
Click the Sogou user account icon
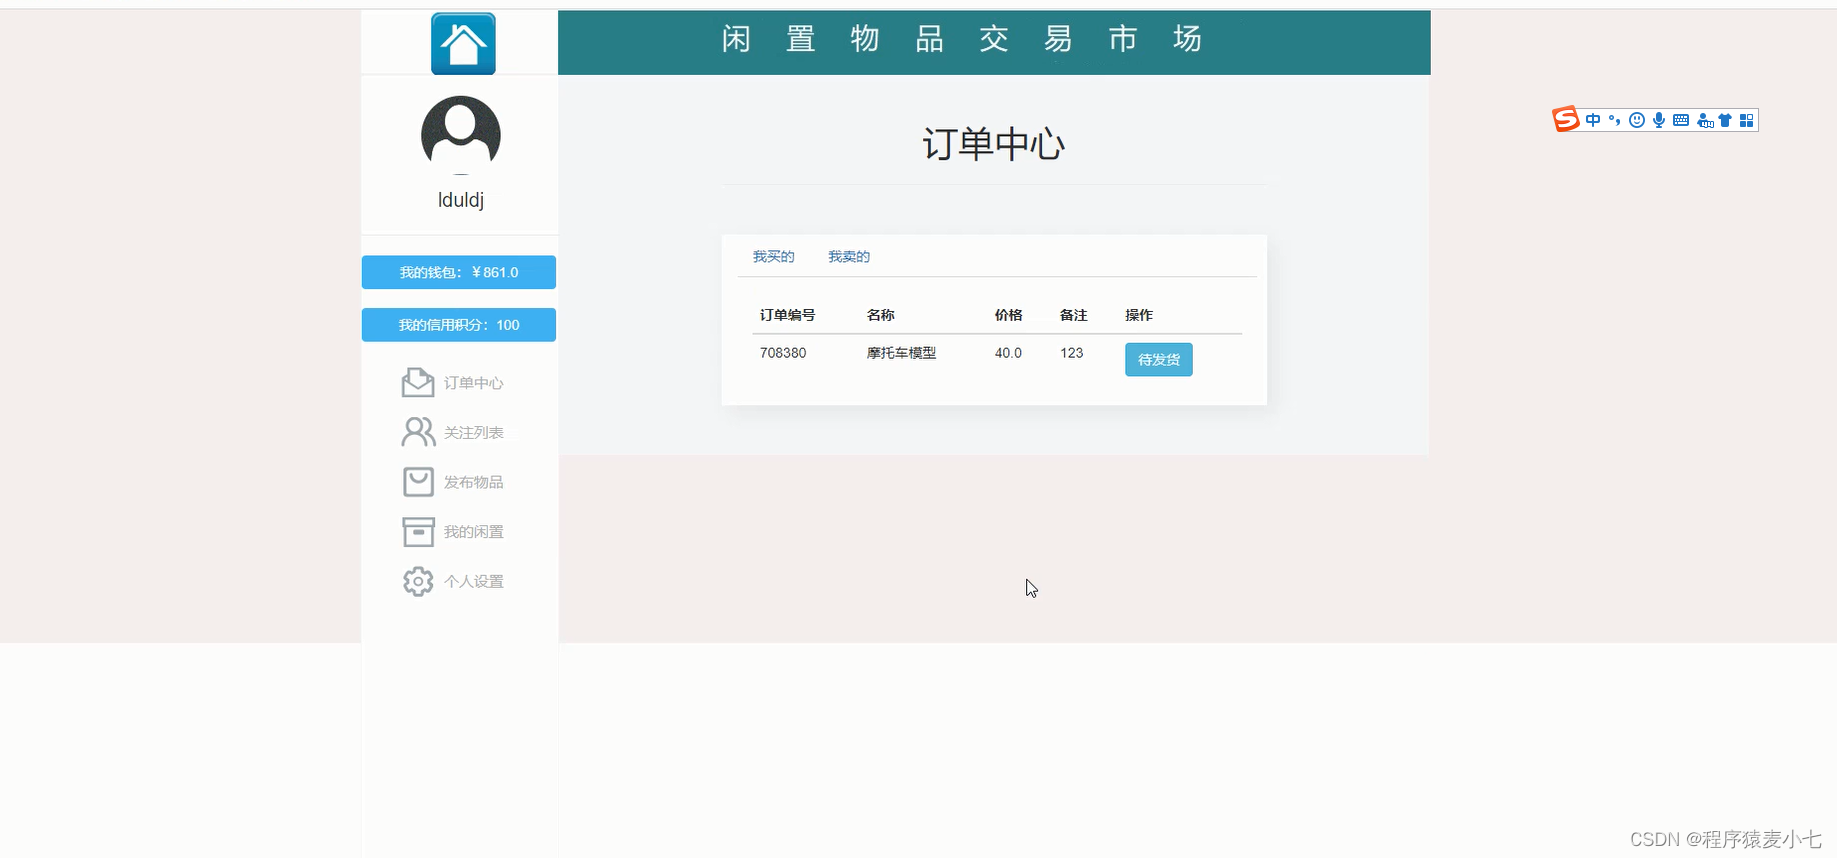point(1705,121)
